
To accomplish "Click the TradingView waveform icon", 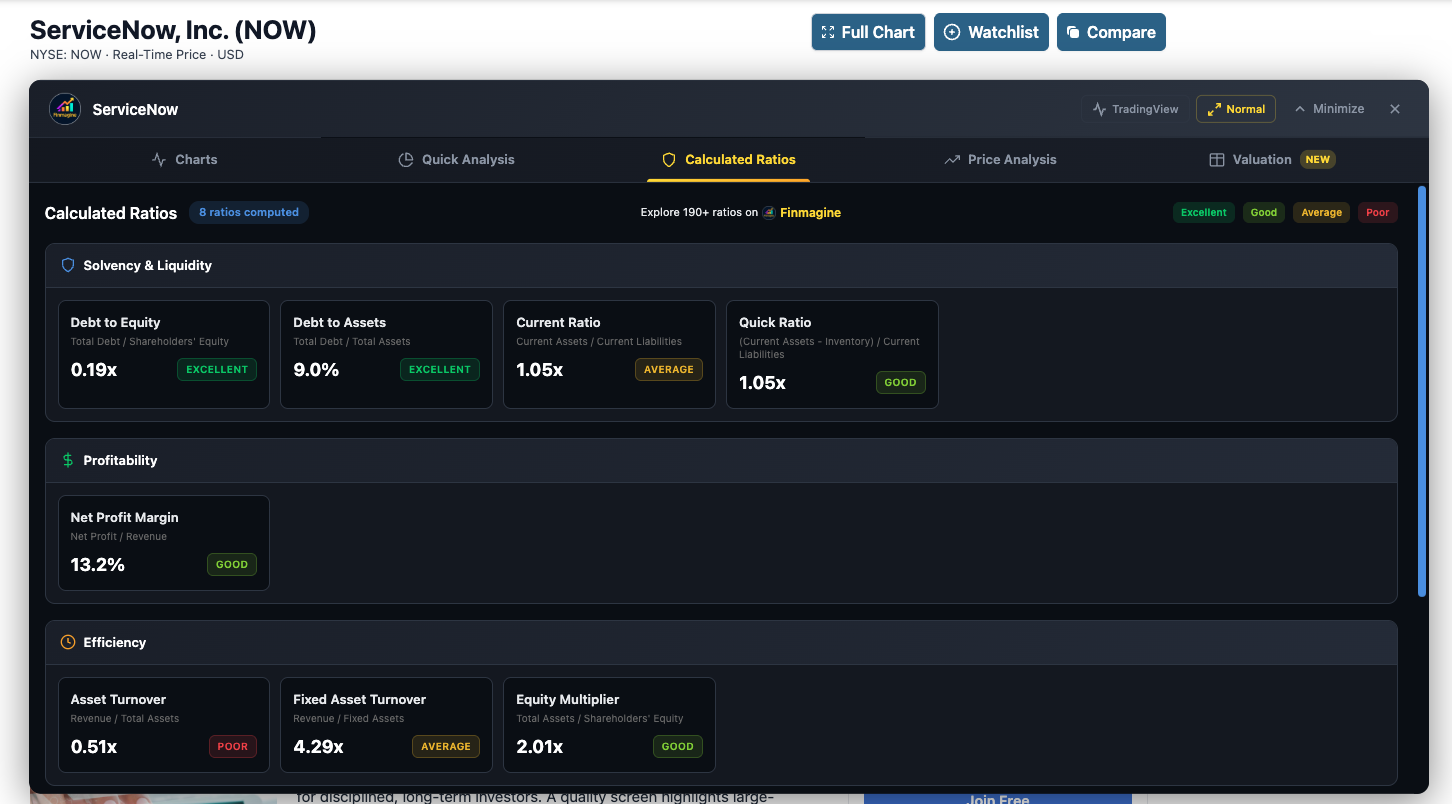I will coord(1099,108).
